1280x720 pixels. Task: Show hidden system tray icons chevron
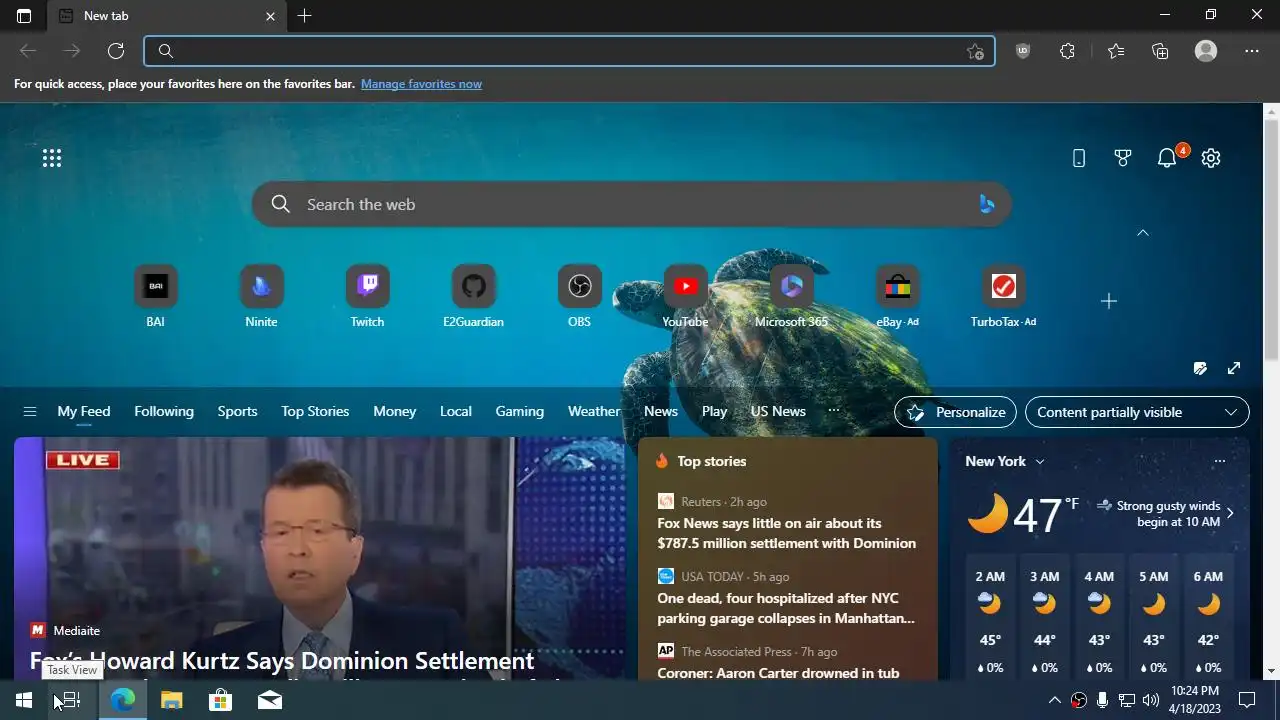click(x=1054, y=700)
